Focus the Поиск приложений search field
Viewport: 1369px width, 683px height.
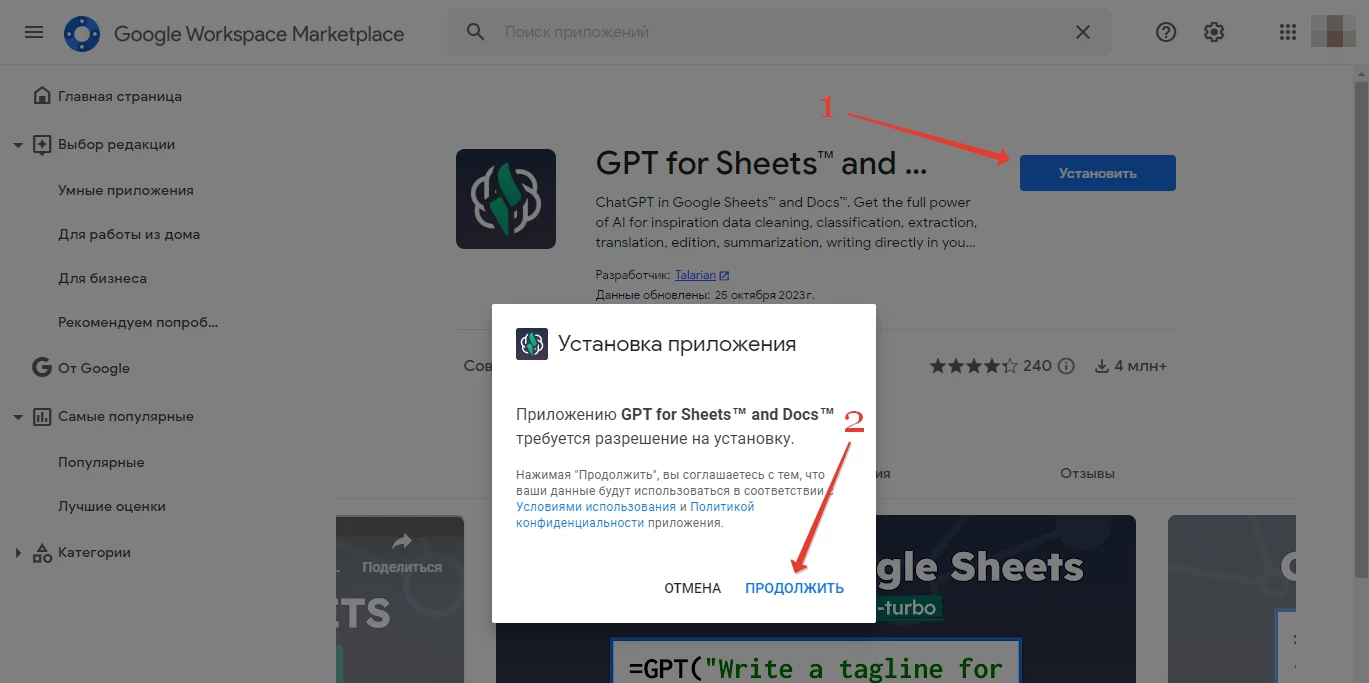pos(777,32)
